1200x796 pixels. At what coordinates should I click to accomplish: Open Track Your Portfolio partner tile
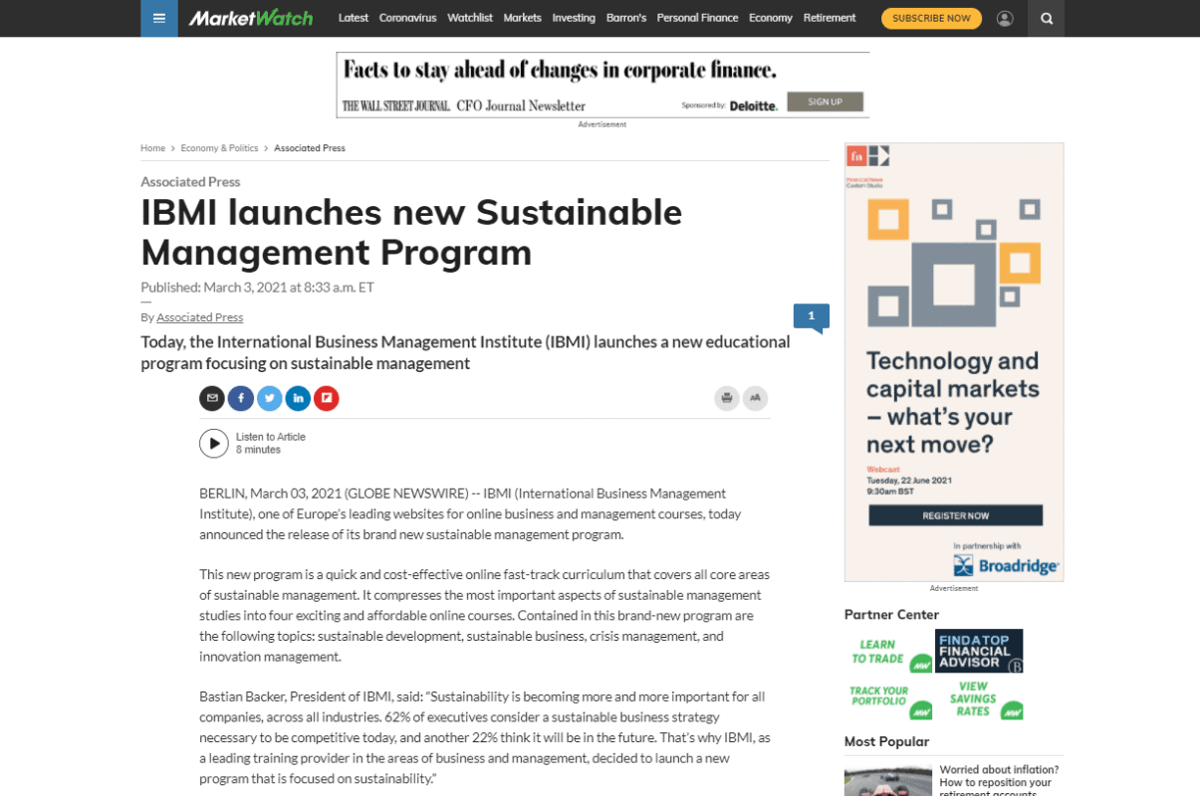click(889, 699)
